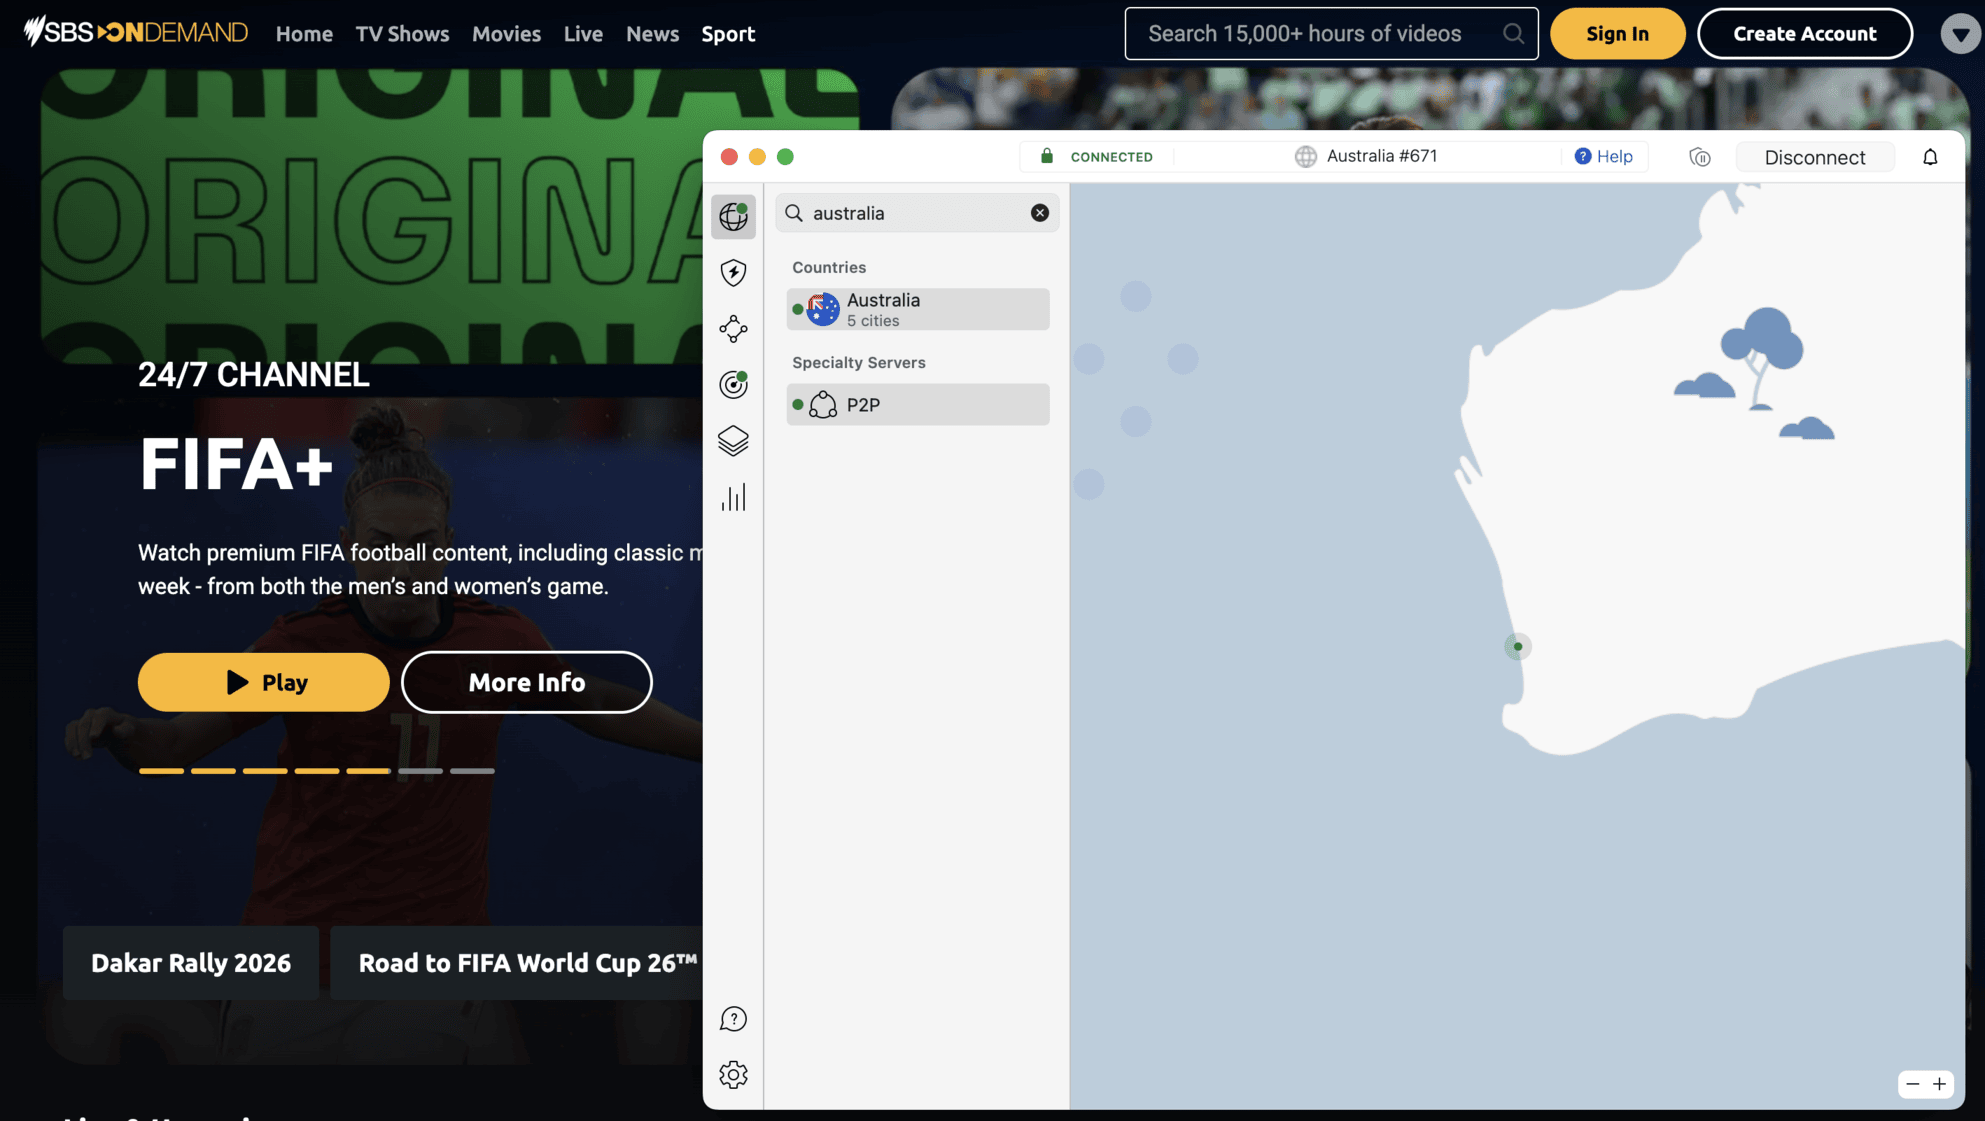The height and width of the screenshot is (1121, 1985).
Task: Click the connected server pin on map
Action: tap(1517, 647)
